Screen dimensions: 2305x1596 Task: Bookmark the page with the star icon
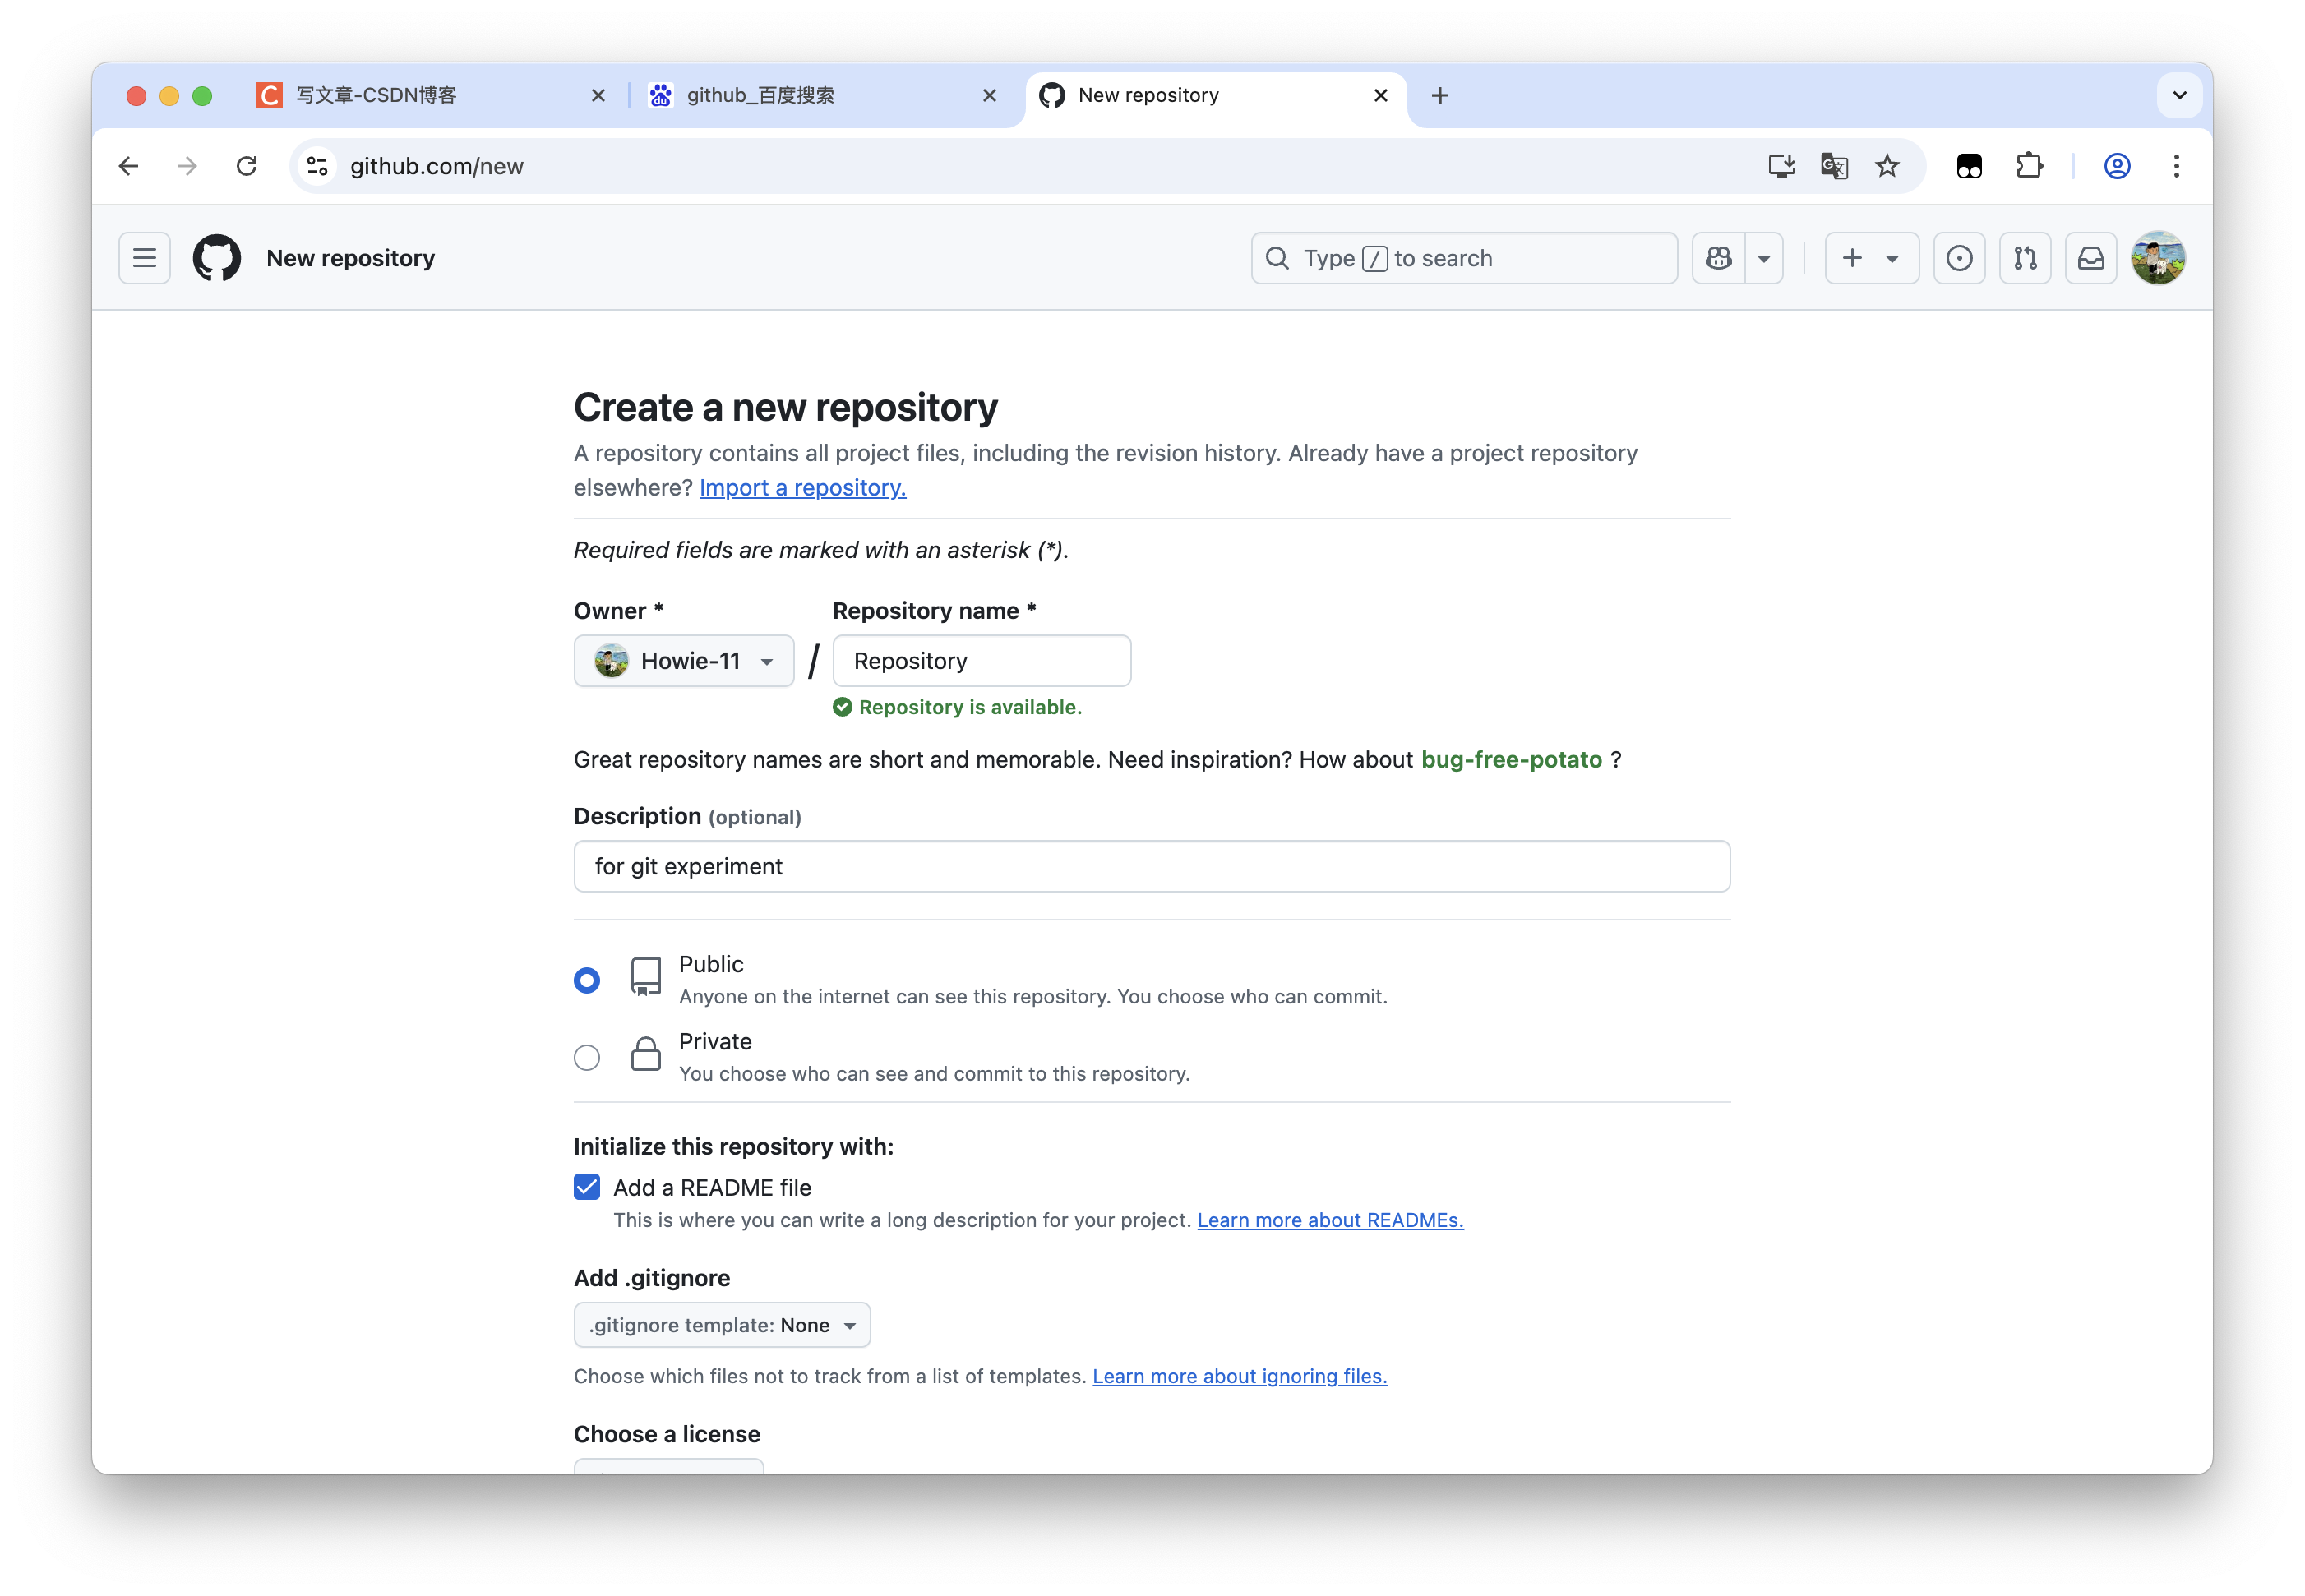click(1887, 166)
